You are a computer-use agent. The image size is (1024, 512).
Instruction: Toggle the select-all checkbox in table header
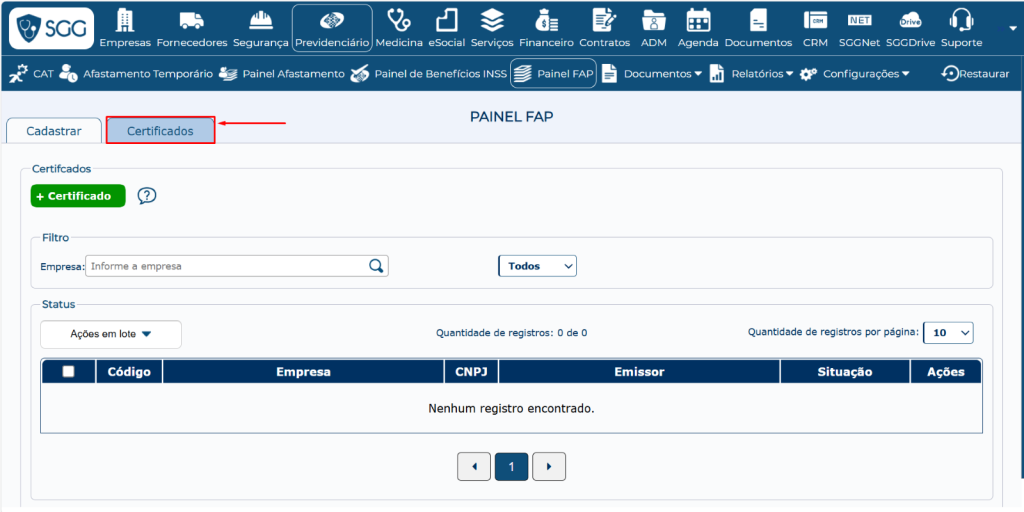(x=68, y=372)
